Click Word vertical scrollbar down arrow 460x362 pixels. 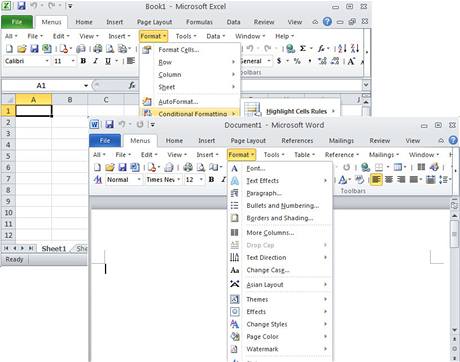(x=454, y=330)
